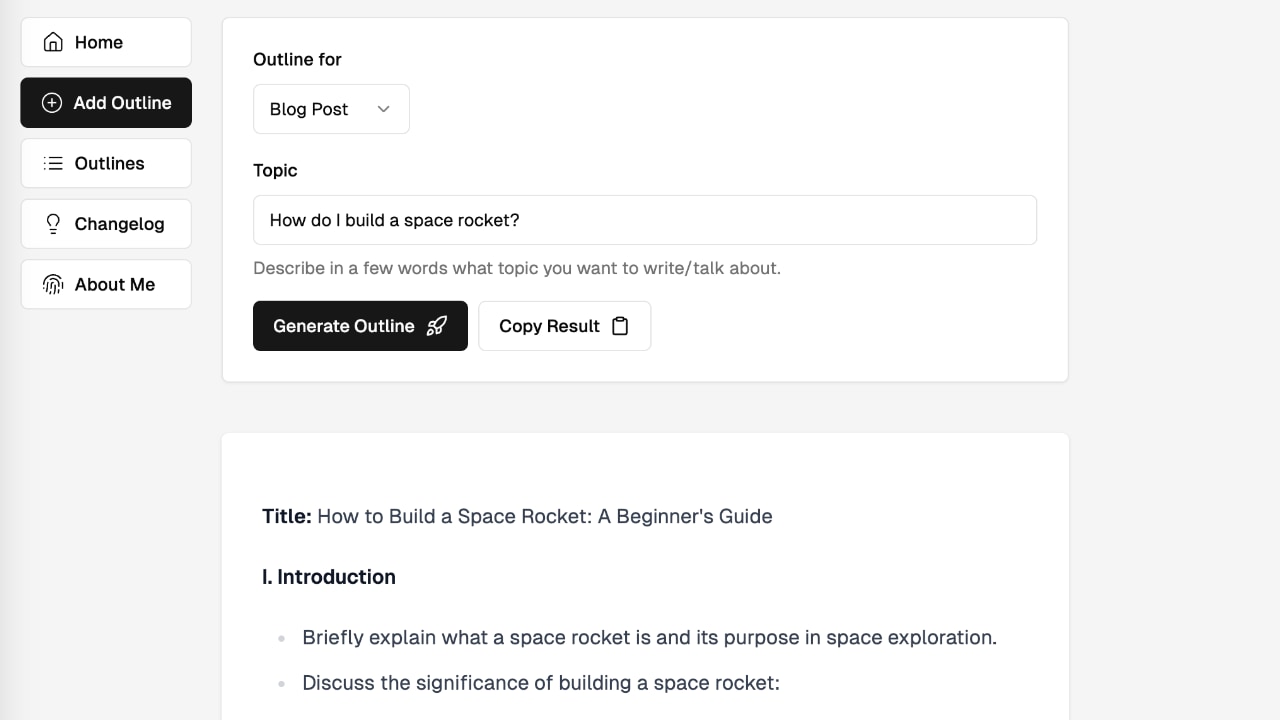Go to the Home menu item

[99, 42]
